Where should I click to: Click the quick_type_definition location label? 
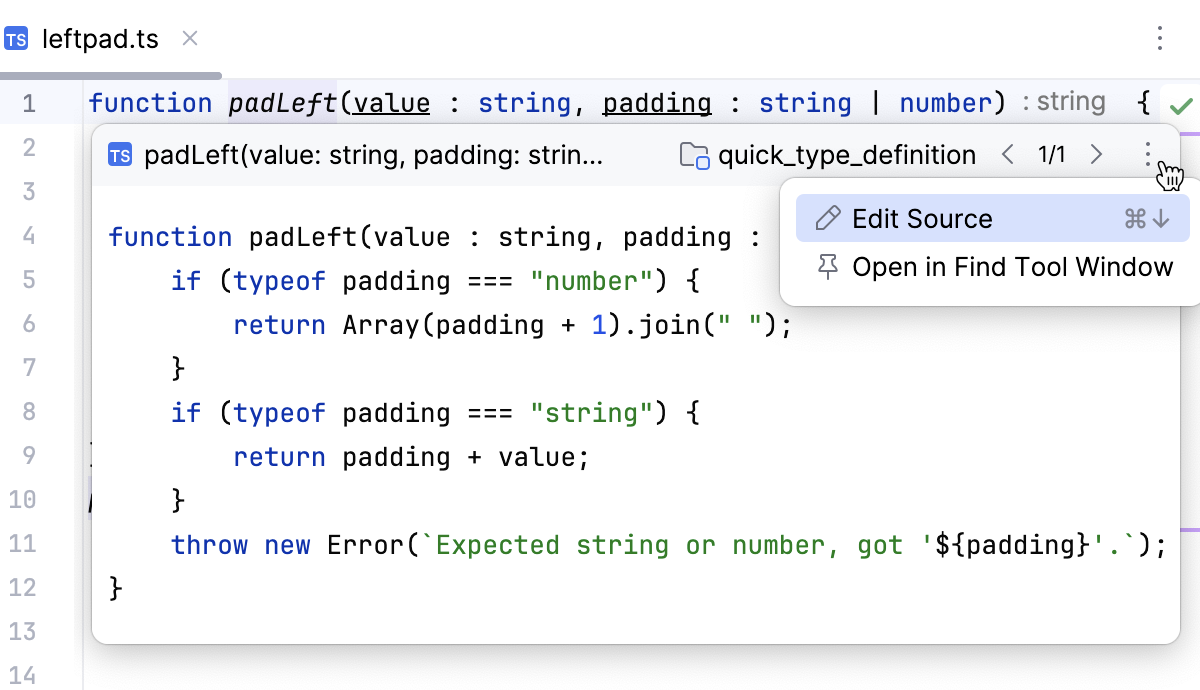(847, 155)
